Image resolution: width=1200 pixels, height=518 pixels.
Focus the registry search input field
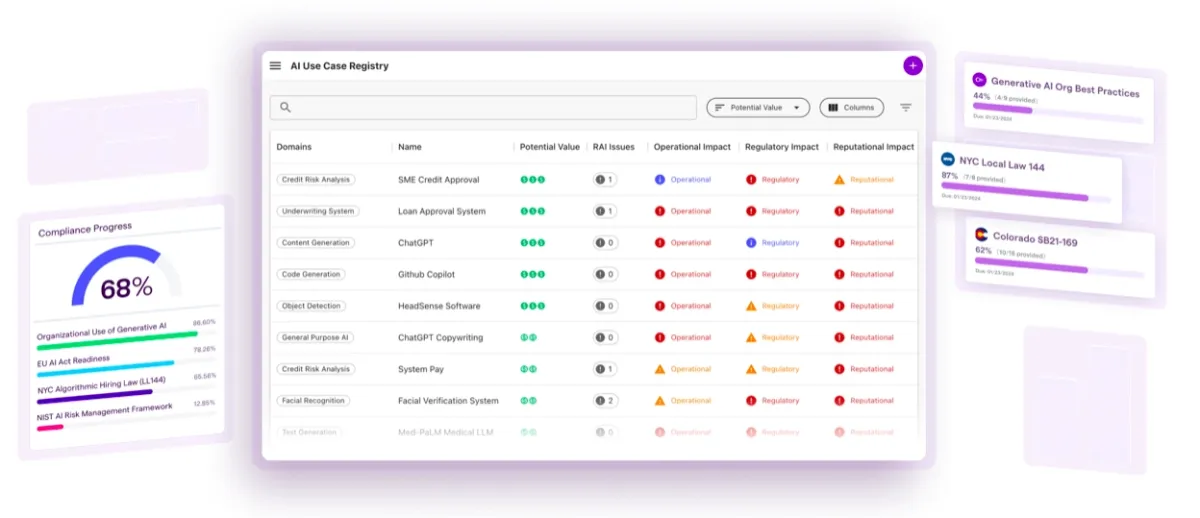[490, 108]
